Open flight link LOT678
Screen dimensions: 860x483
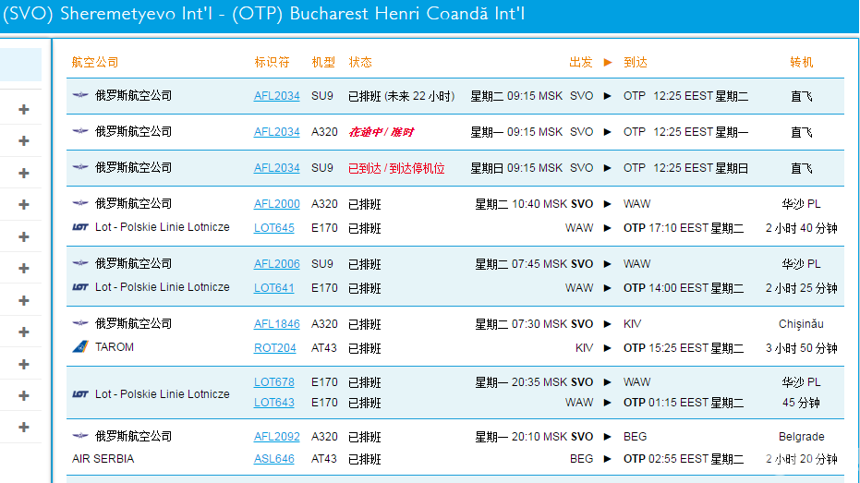pyautogui.click(x=274, y=382)
